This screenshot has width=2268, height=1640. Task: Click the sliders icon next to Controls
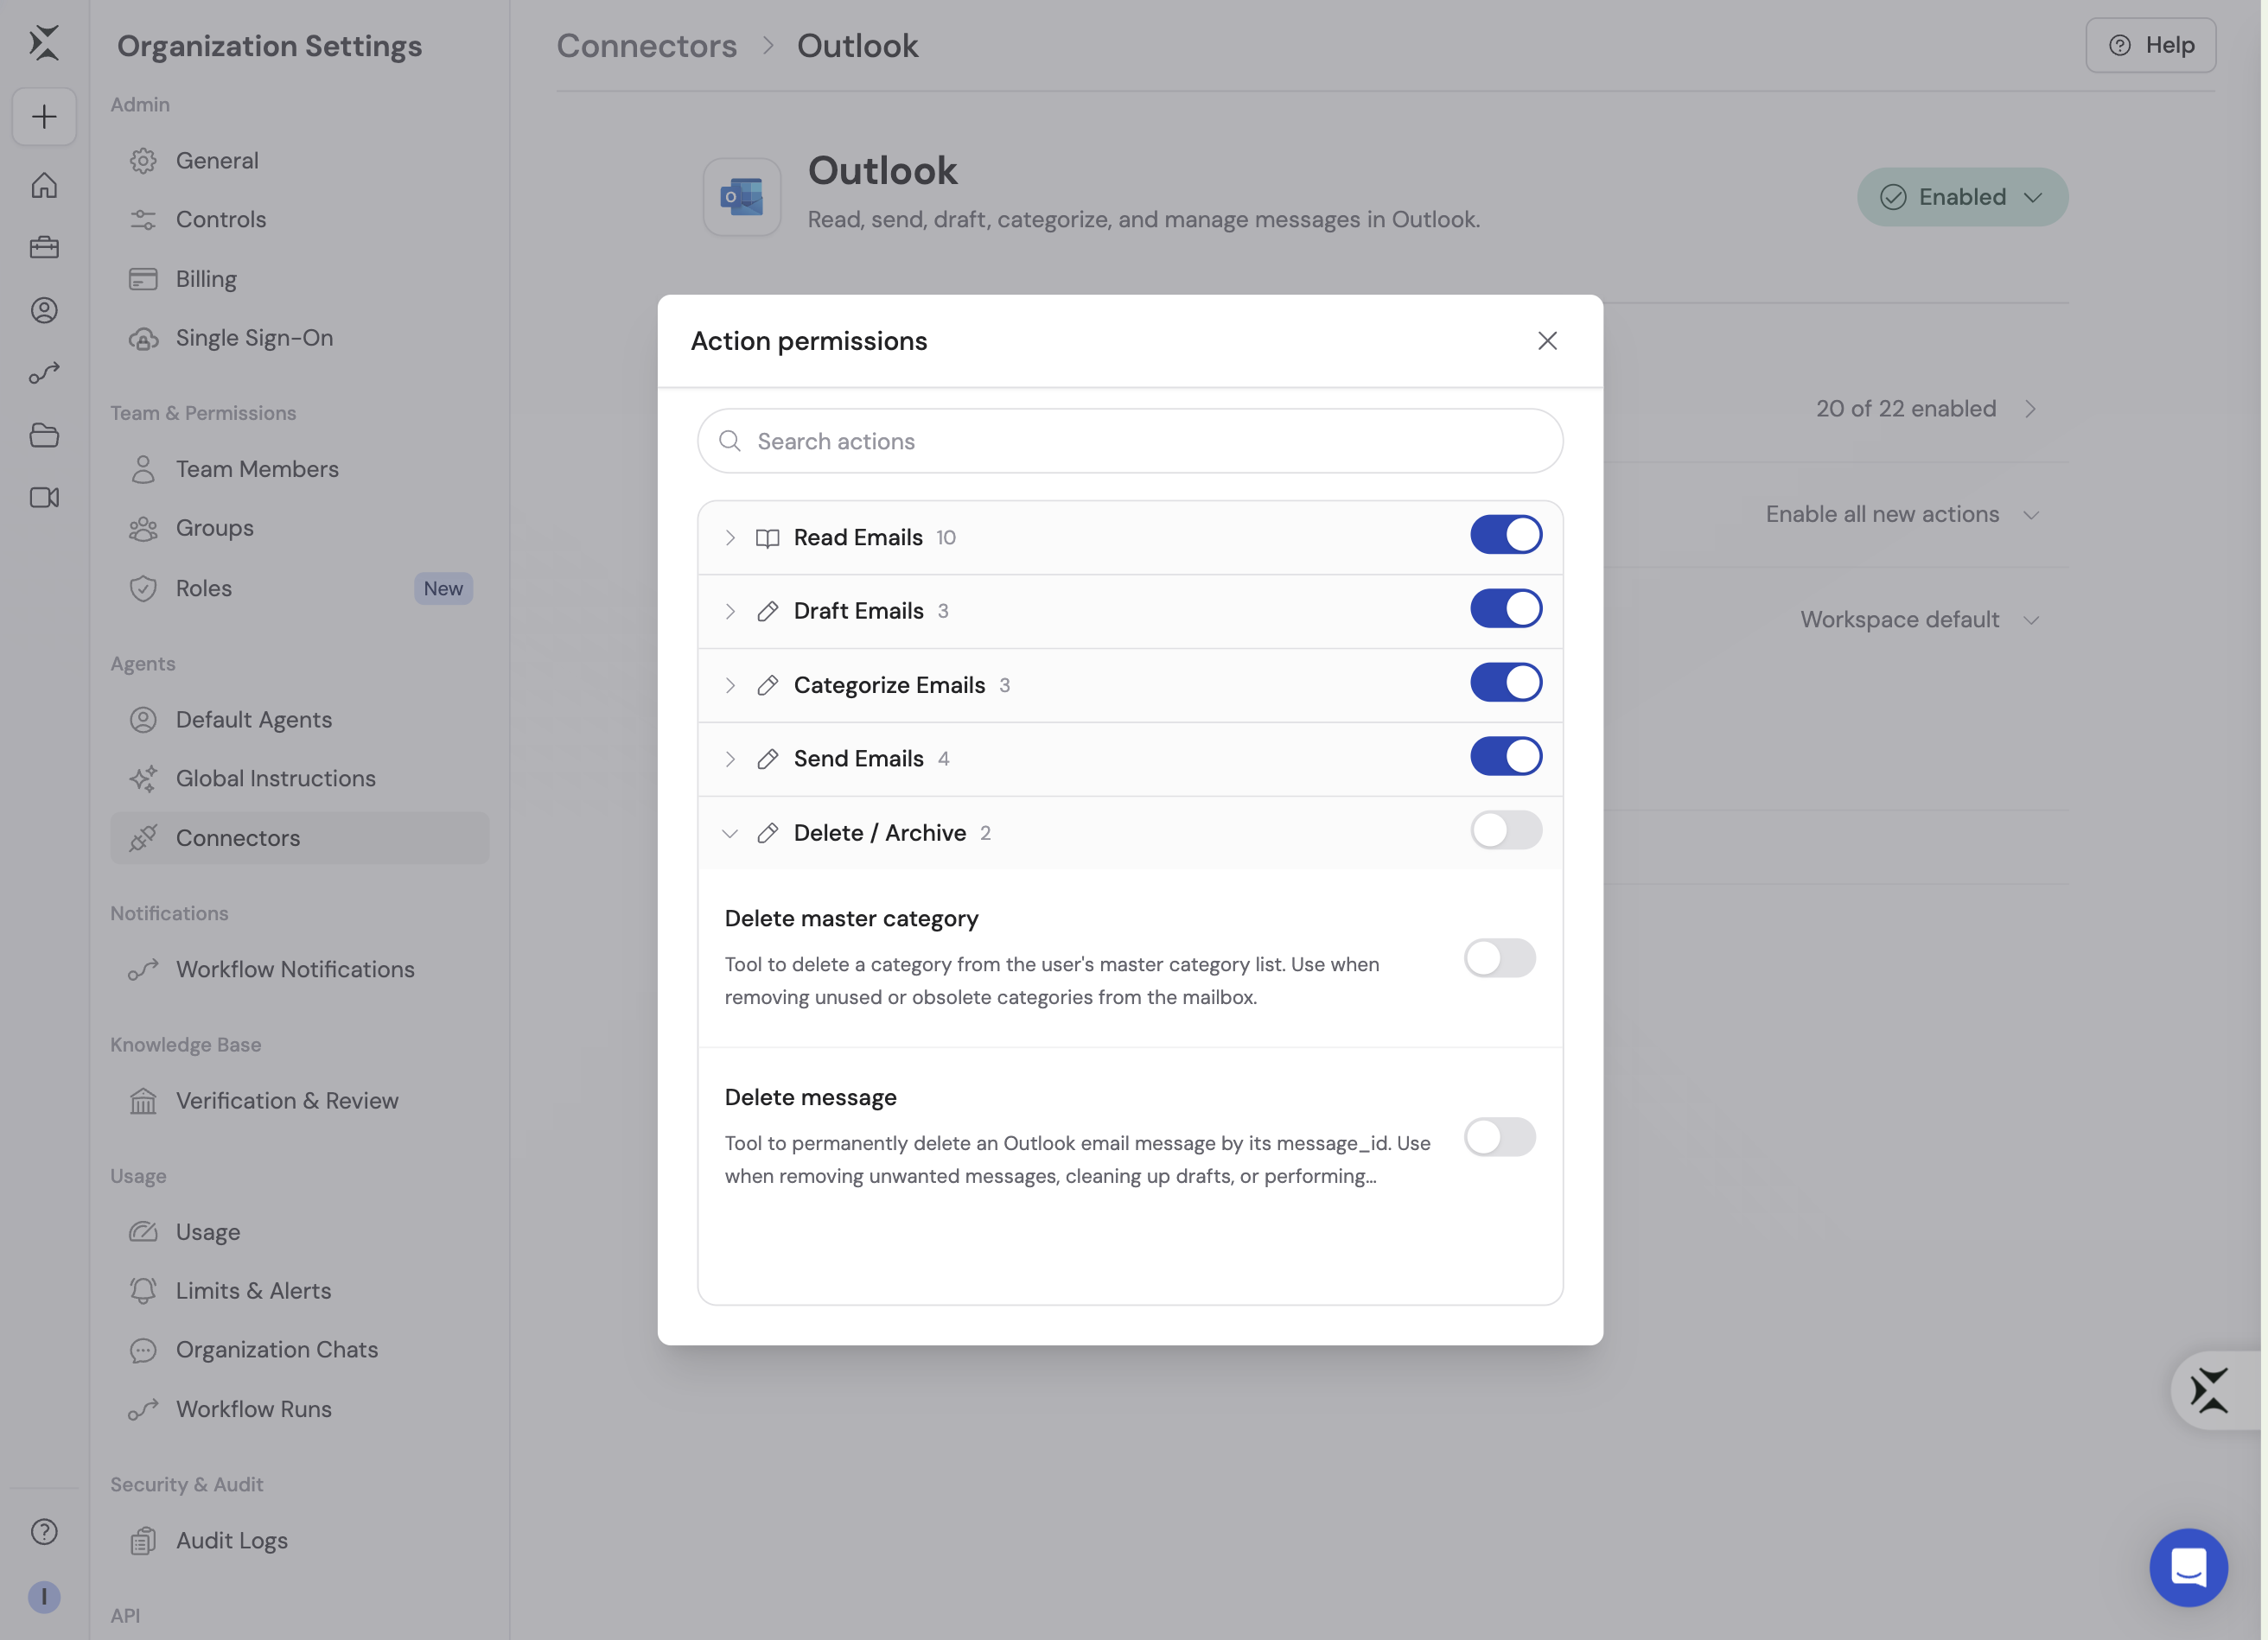tap(143, 220)
